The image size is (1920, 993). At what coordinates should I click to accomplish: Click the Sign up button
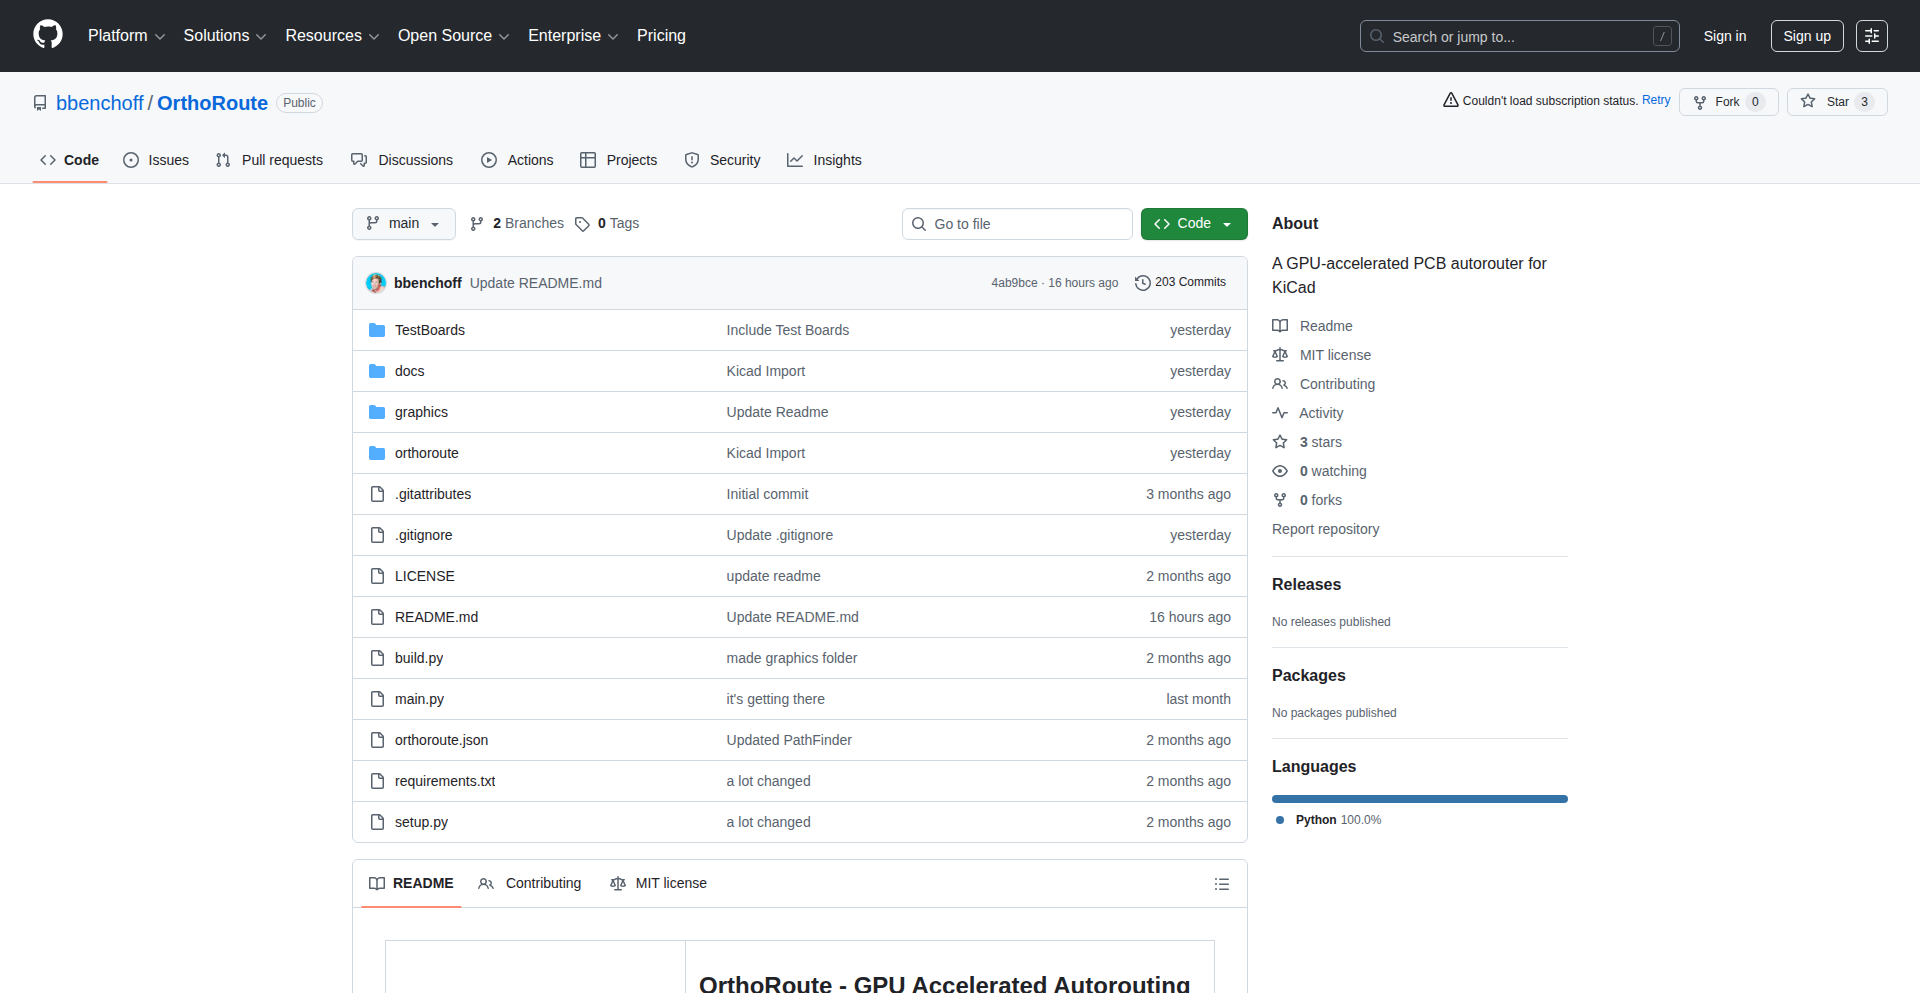coord(1806,36)
